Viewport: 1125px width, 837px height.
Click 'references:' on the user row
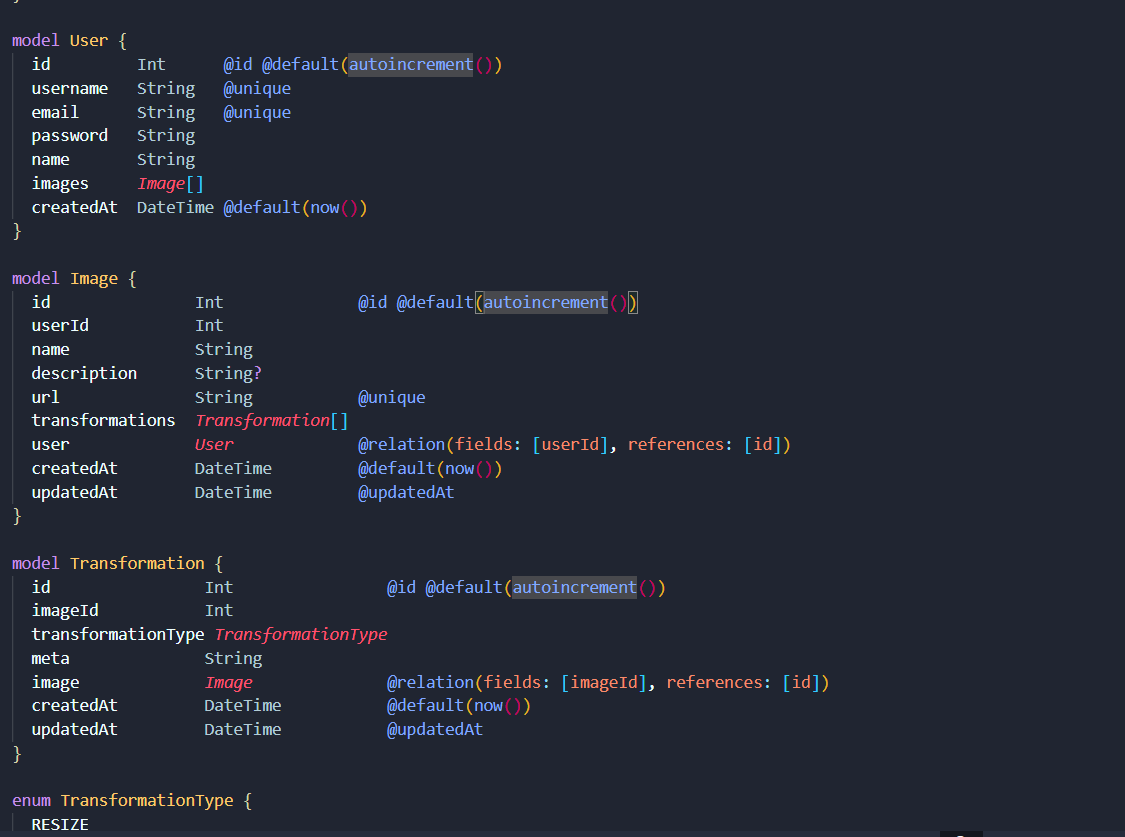coord(680,445)
